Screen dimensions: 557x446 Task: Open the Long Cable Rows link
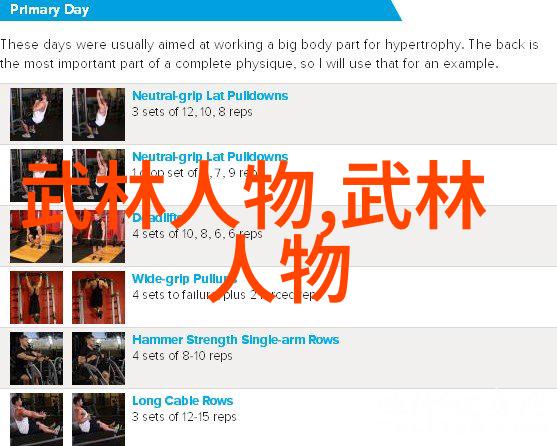[183, 401]
